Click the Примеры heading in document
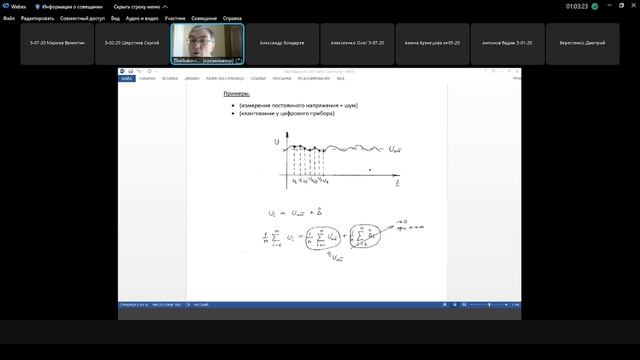 pos(237,93)
